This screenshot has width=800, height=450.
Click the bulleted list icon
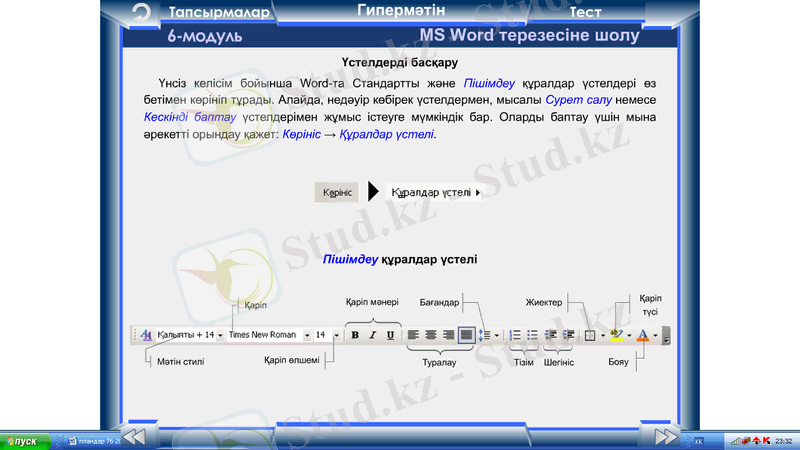[x=533, y=335]
